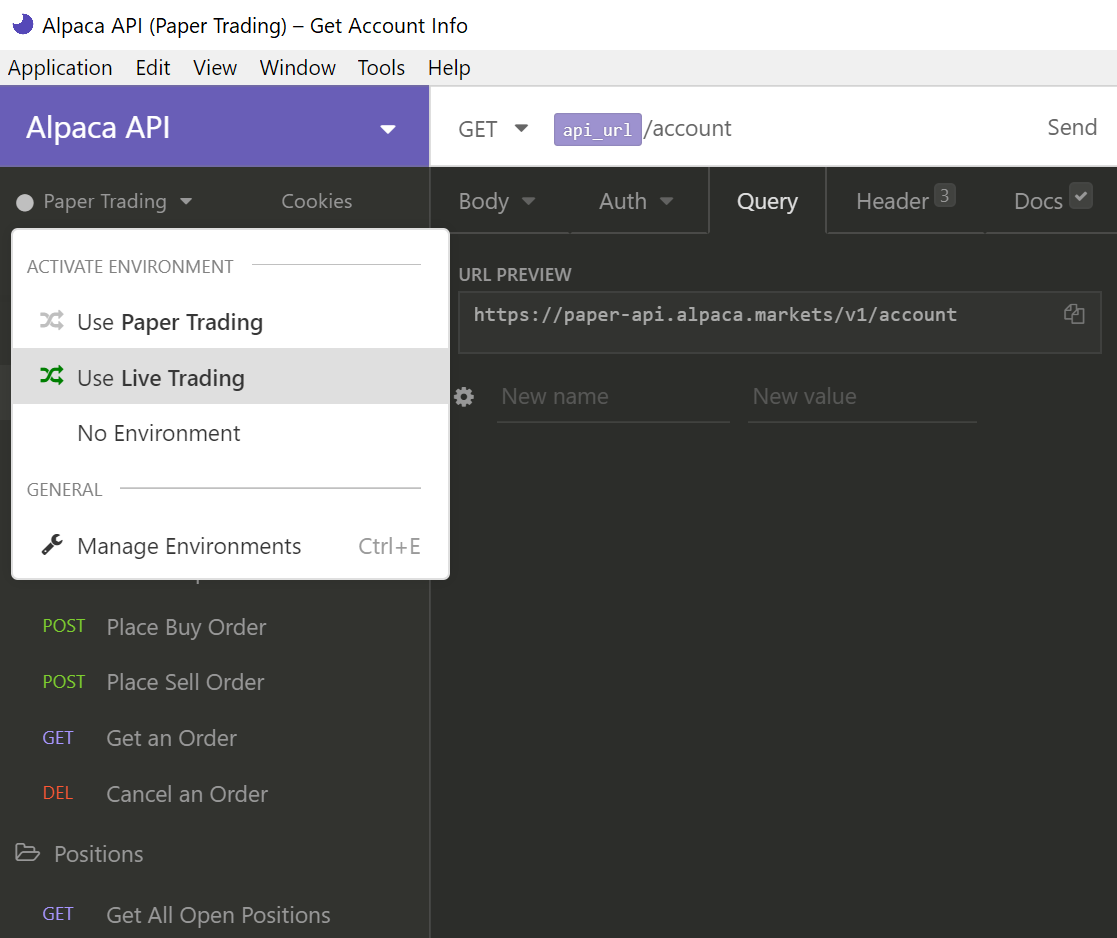Screen dimensions: 1117x938
Task: Open the Cookies manager
Action: pos(316,202)
